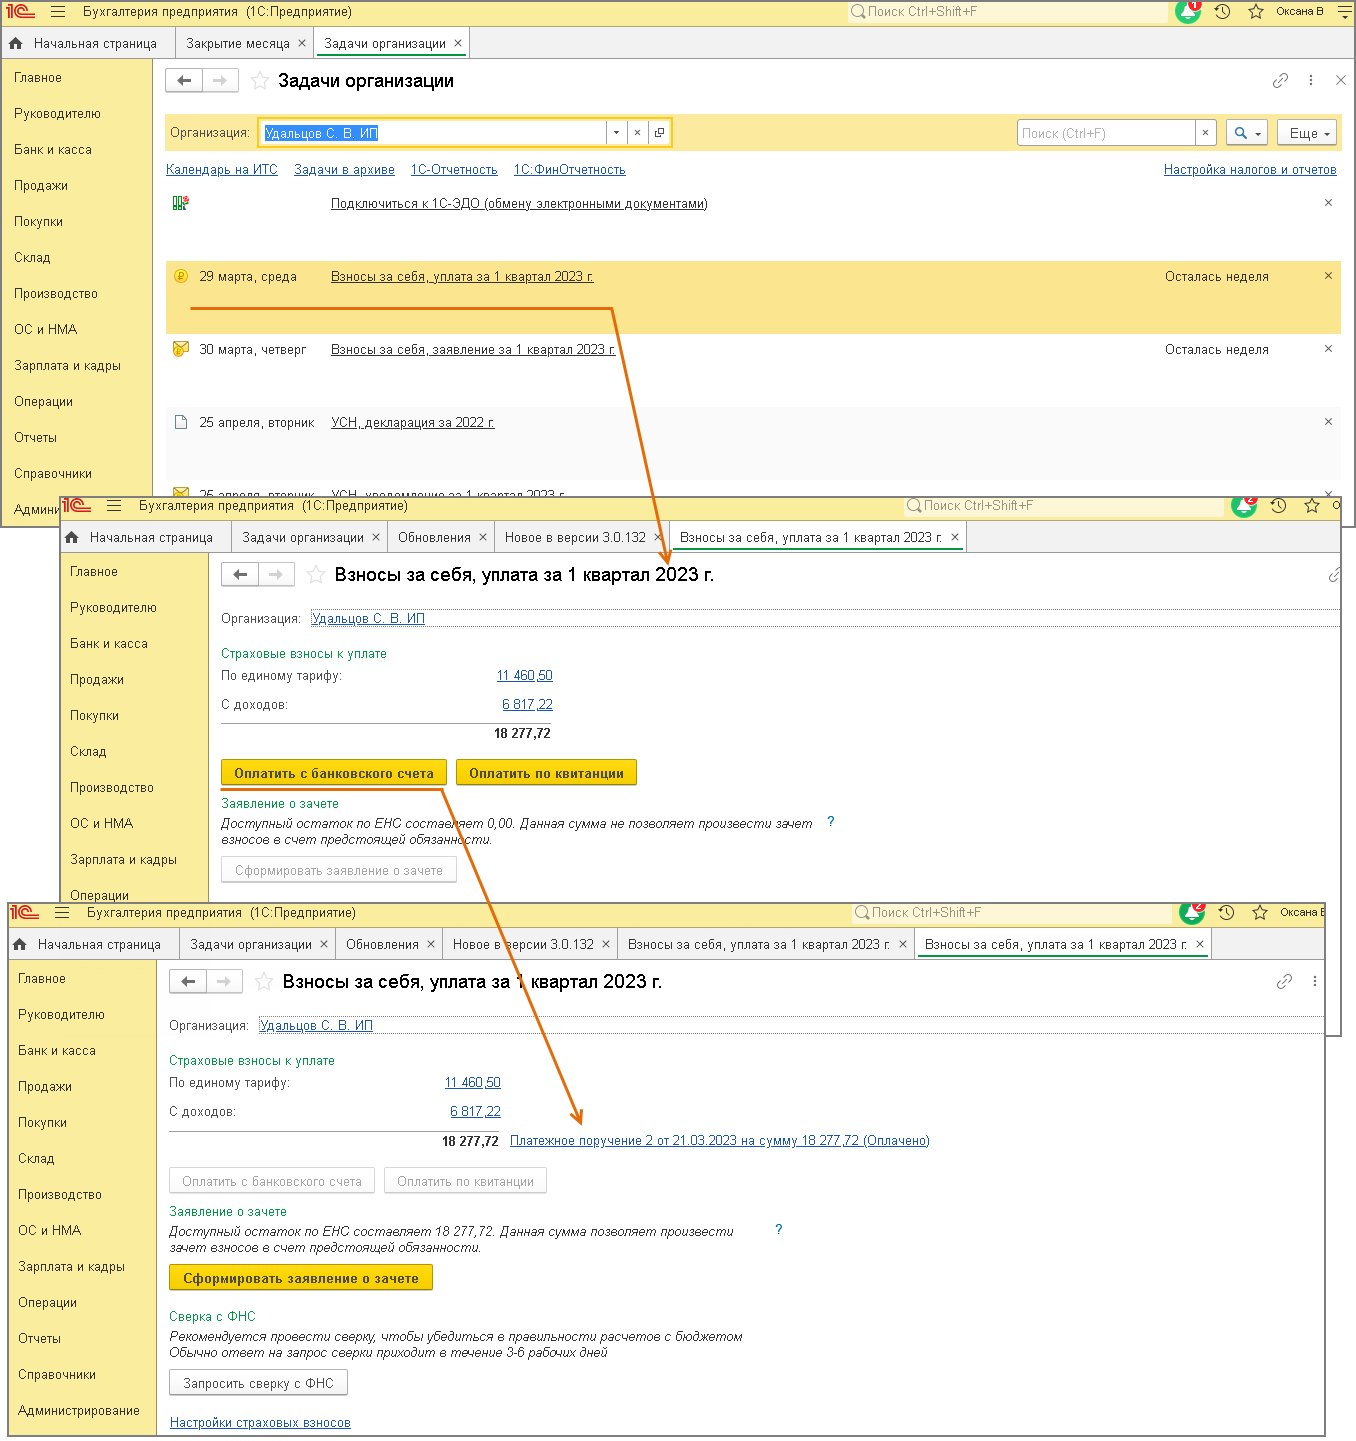
Task: Click 1С-ЭДО icon in task list
Action: tap(181, 203)
